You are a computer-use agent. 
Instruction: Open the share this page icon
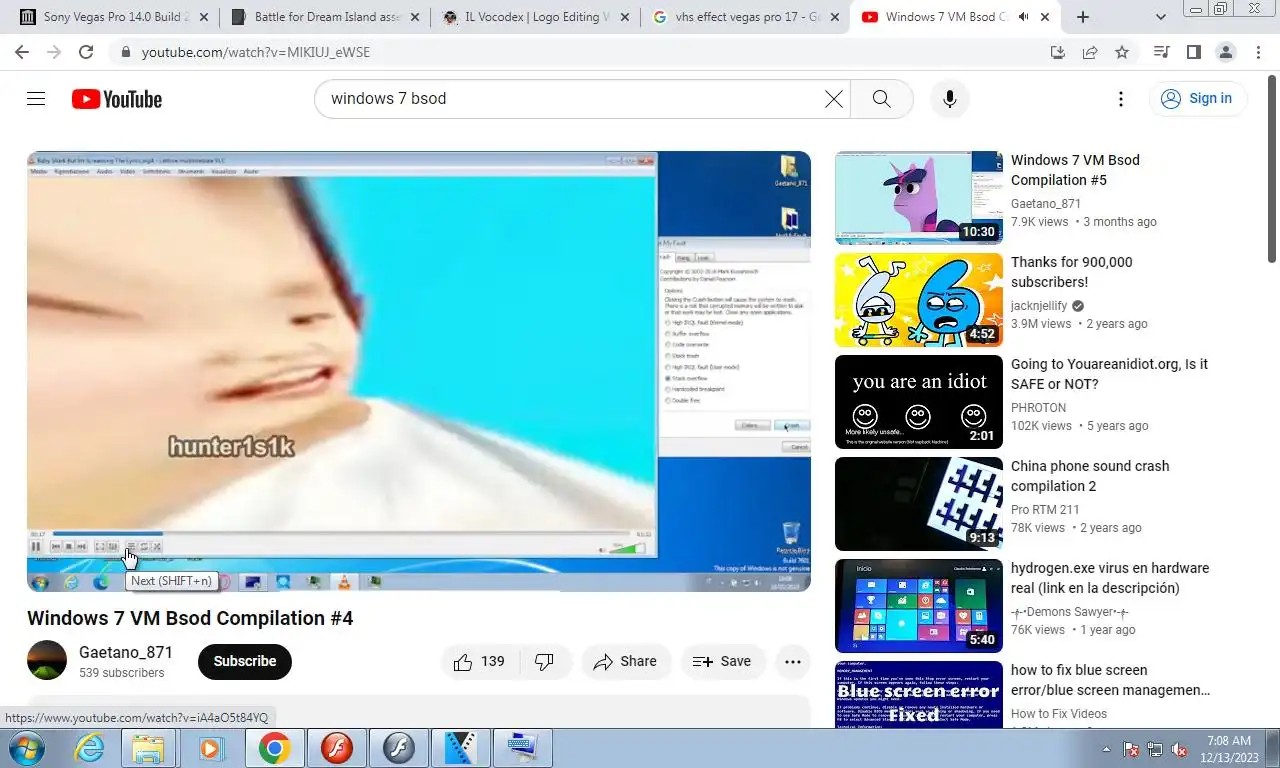point(1090,52)
